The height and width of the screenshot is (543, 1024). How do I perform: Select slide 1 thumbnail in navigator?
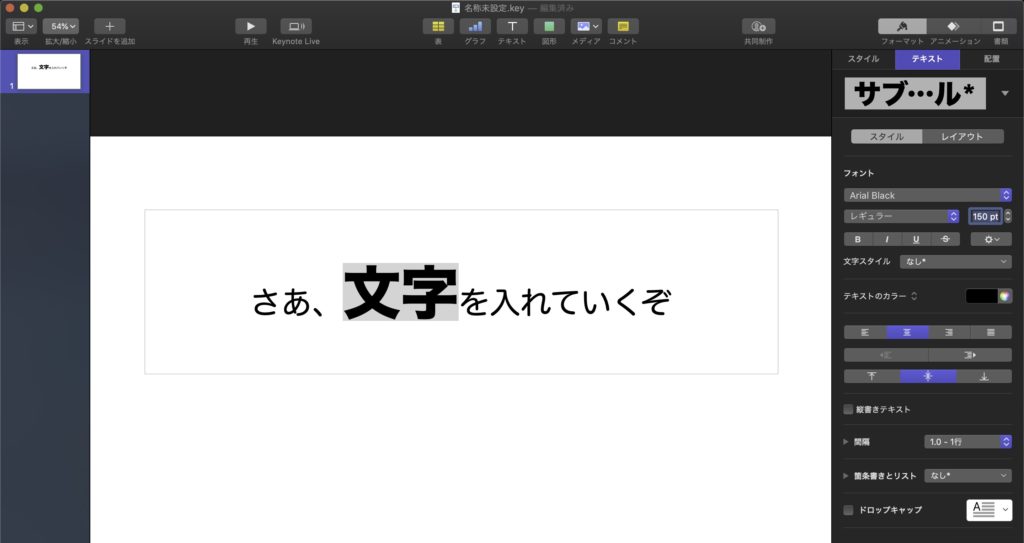49,71
